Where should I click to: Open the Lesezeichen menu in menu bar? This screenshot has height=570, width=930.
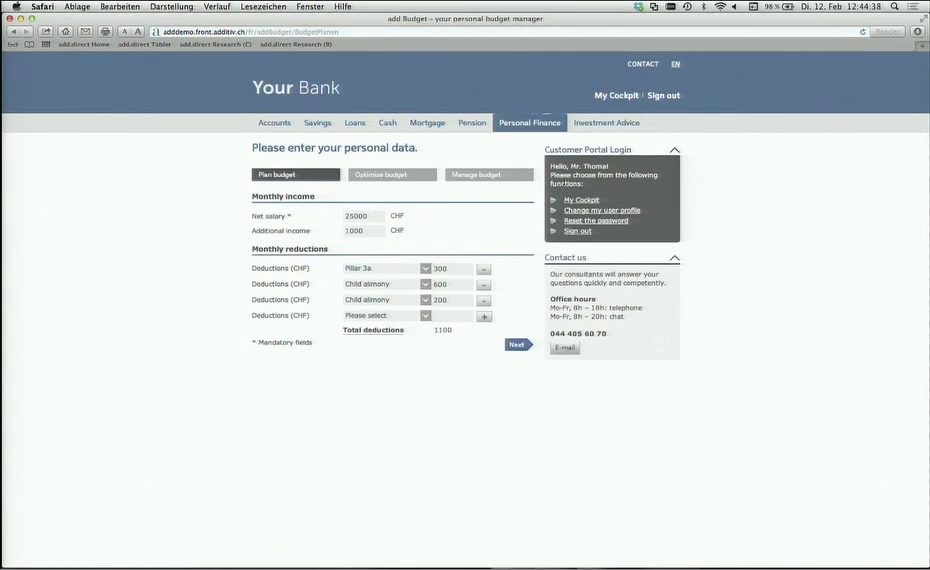click(x=263, y=6)
